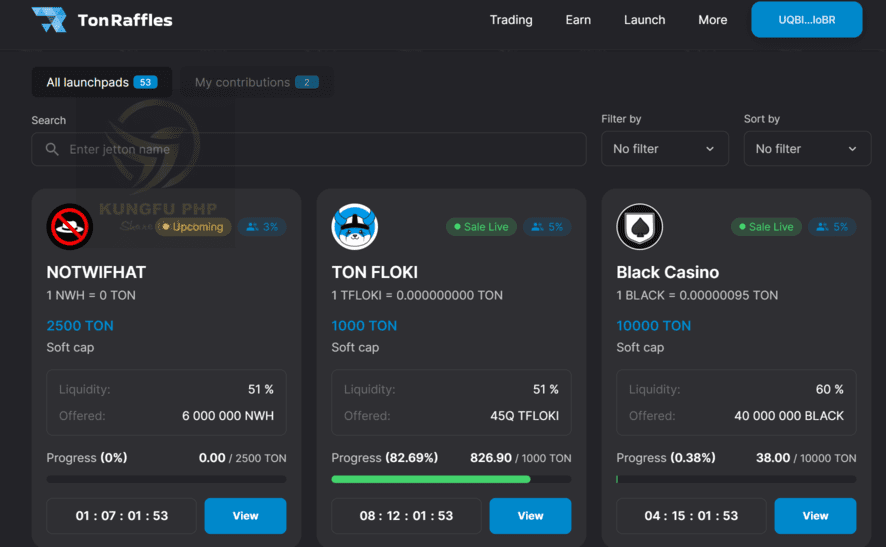Click the TON FLOKI title
The image size is (886, 547).
click(x=375, y=272)
